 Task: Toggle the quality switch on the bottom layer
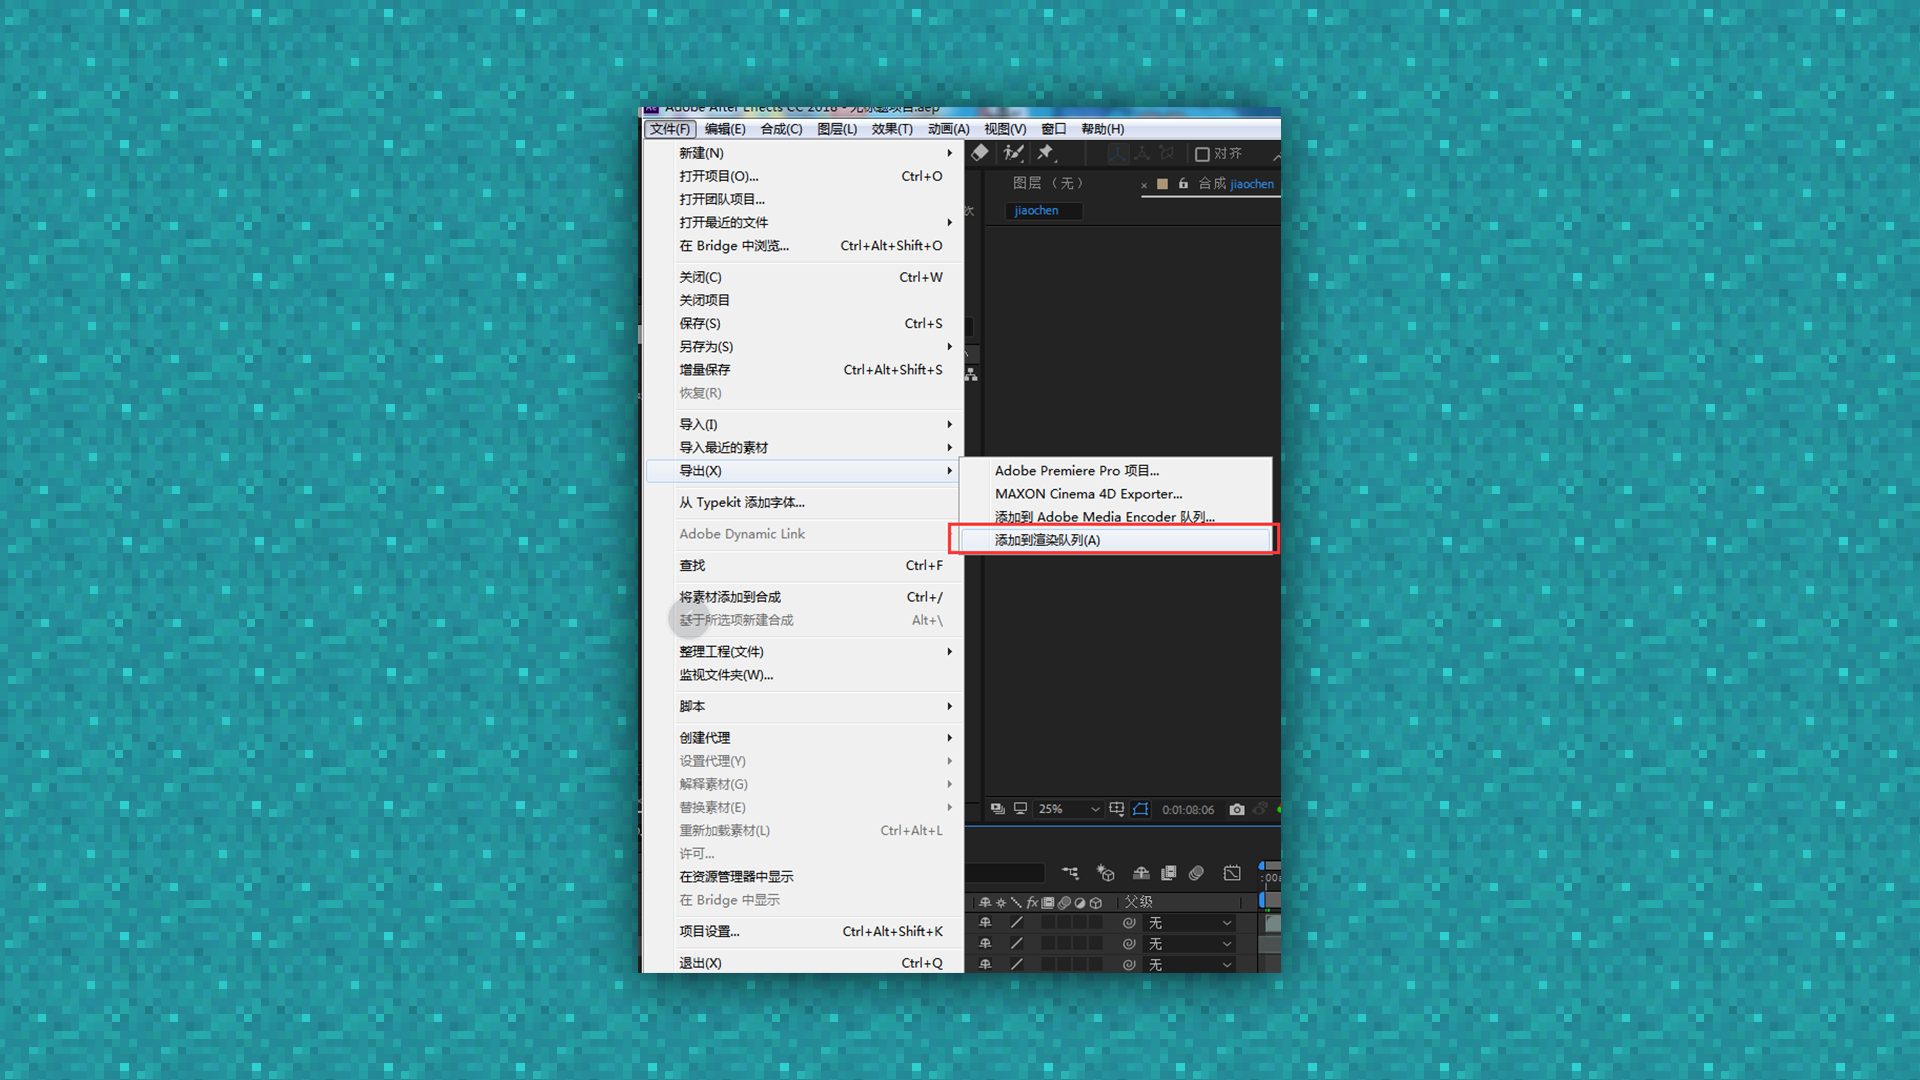1017,965
